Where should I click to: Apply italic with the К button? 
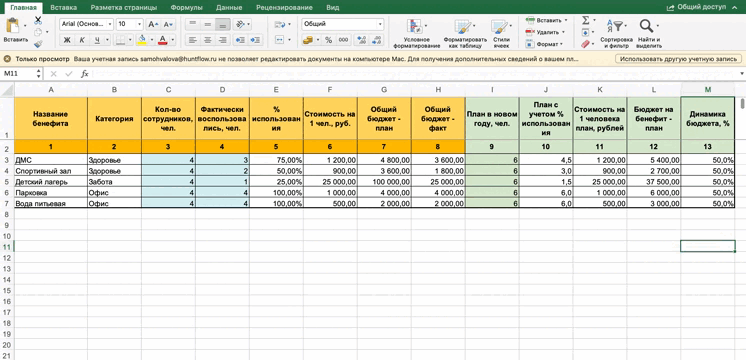point(82,40)
